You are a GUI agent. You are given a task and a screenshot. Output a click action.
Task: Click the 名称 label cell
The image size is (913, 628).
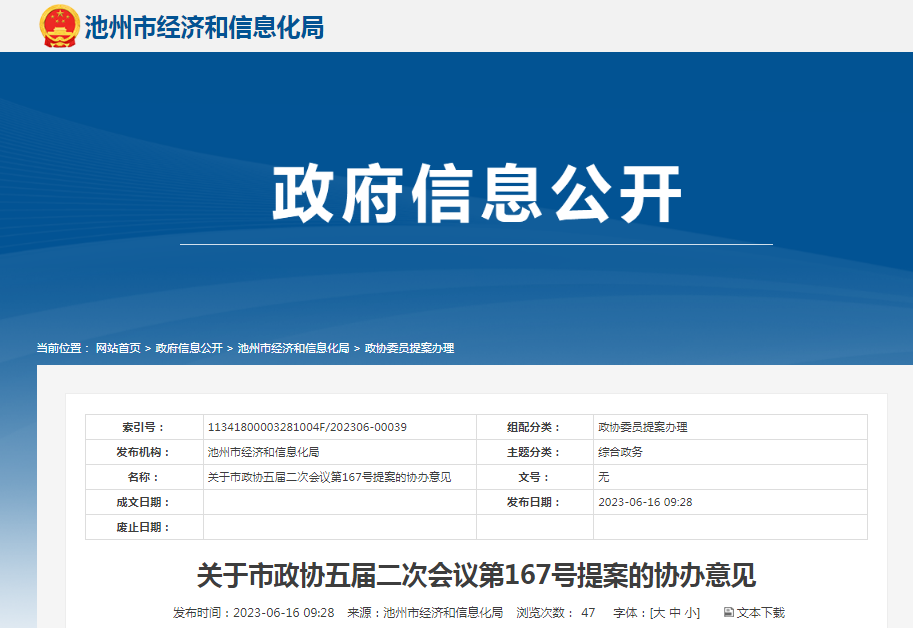click(x=144, y=477)
